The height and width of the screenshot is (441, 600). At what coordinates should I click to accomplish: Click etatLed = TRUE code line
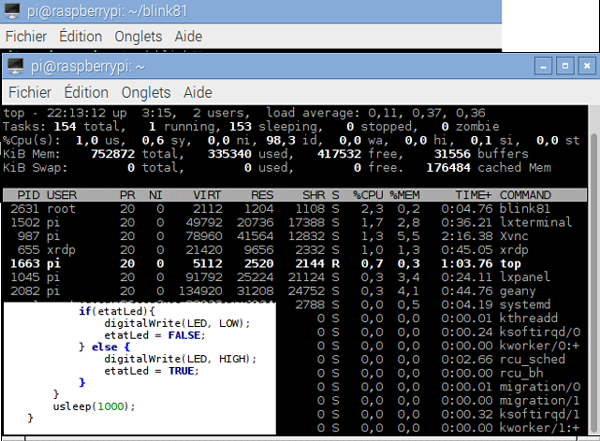click(152, 371)
